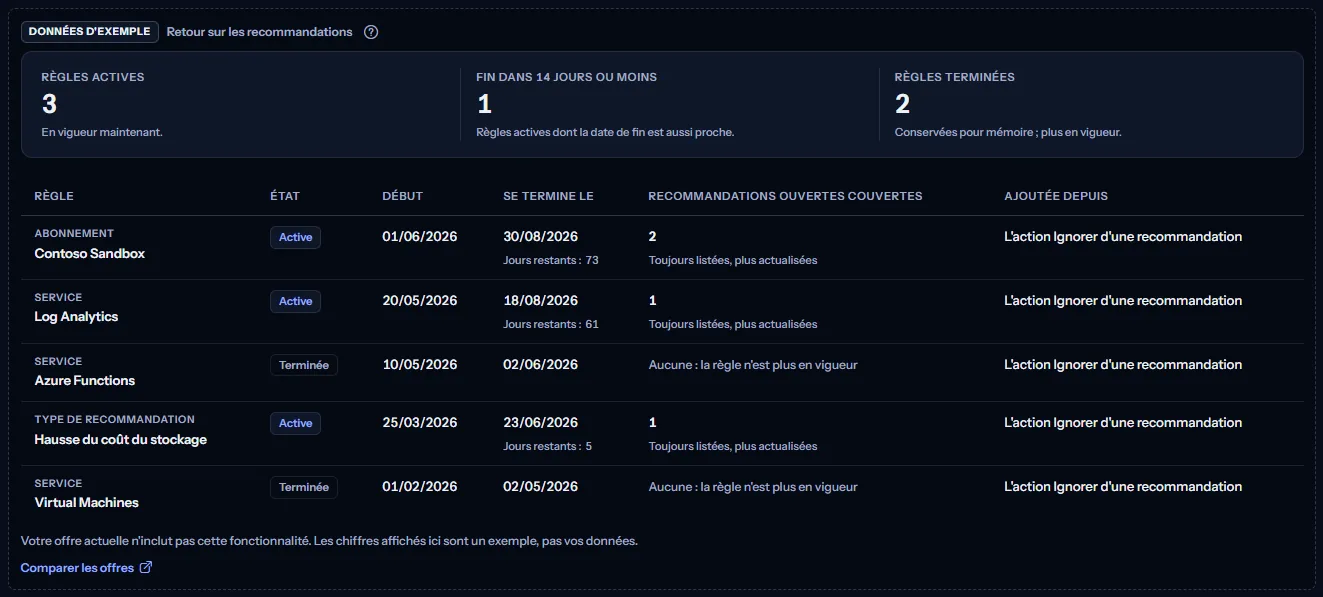Click the Active badge in the Log Analytics row
Image resolution: width=1323 pixels, height=597 pixels.
pos(295,301)
